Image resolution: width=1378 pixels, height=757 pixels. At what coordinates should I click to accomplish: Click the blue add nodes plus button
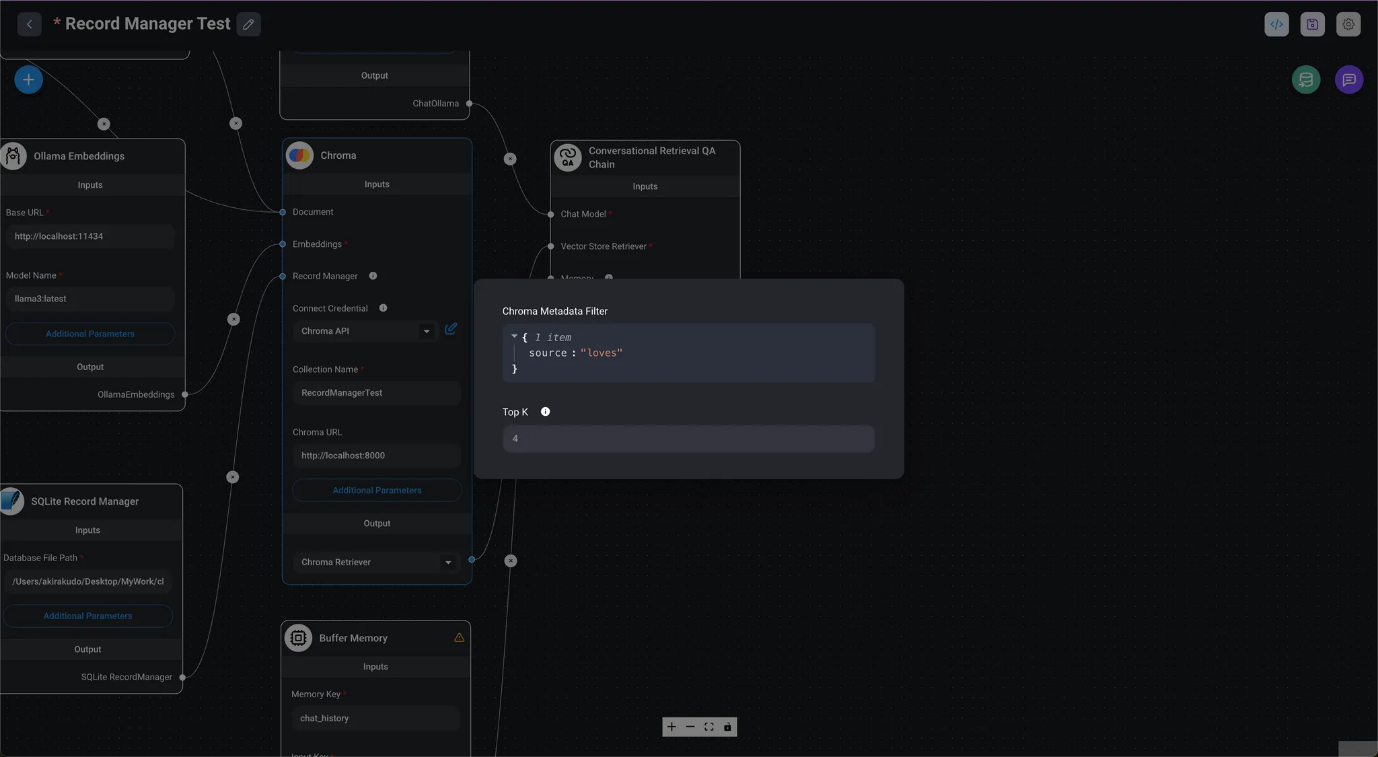tap(29, 80)
